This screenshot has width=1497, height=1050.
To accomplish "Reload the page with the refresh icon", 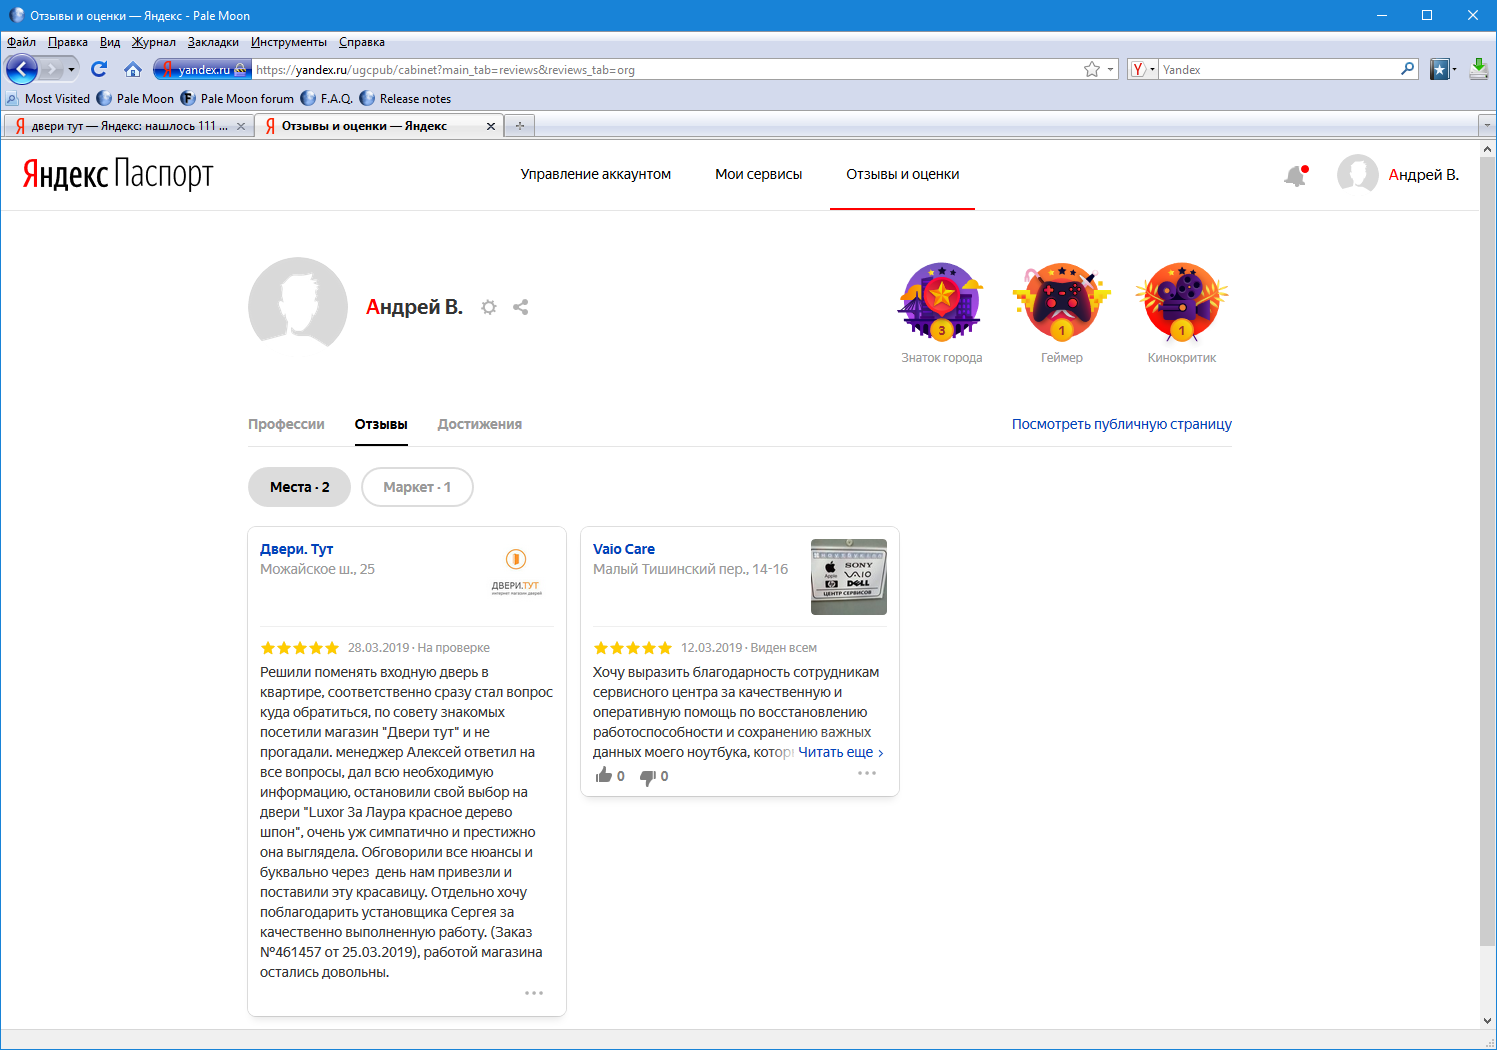I will point(99,69).
